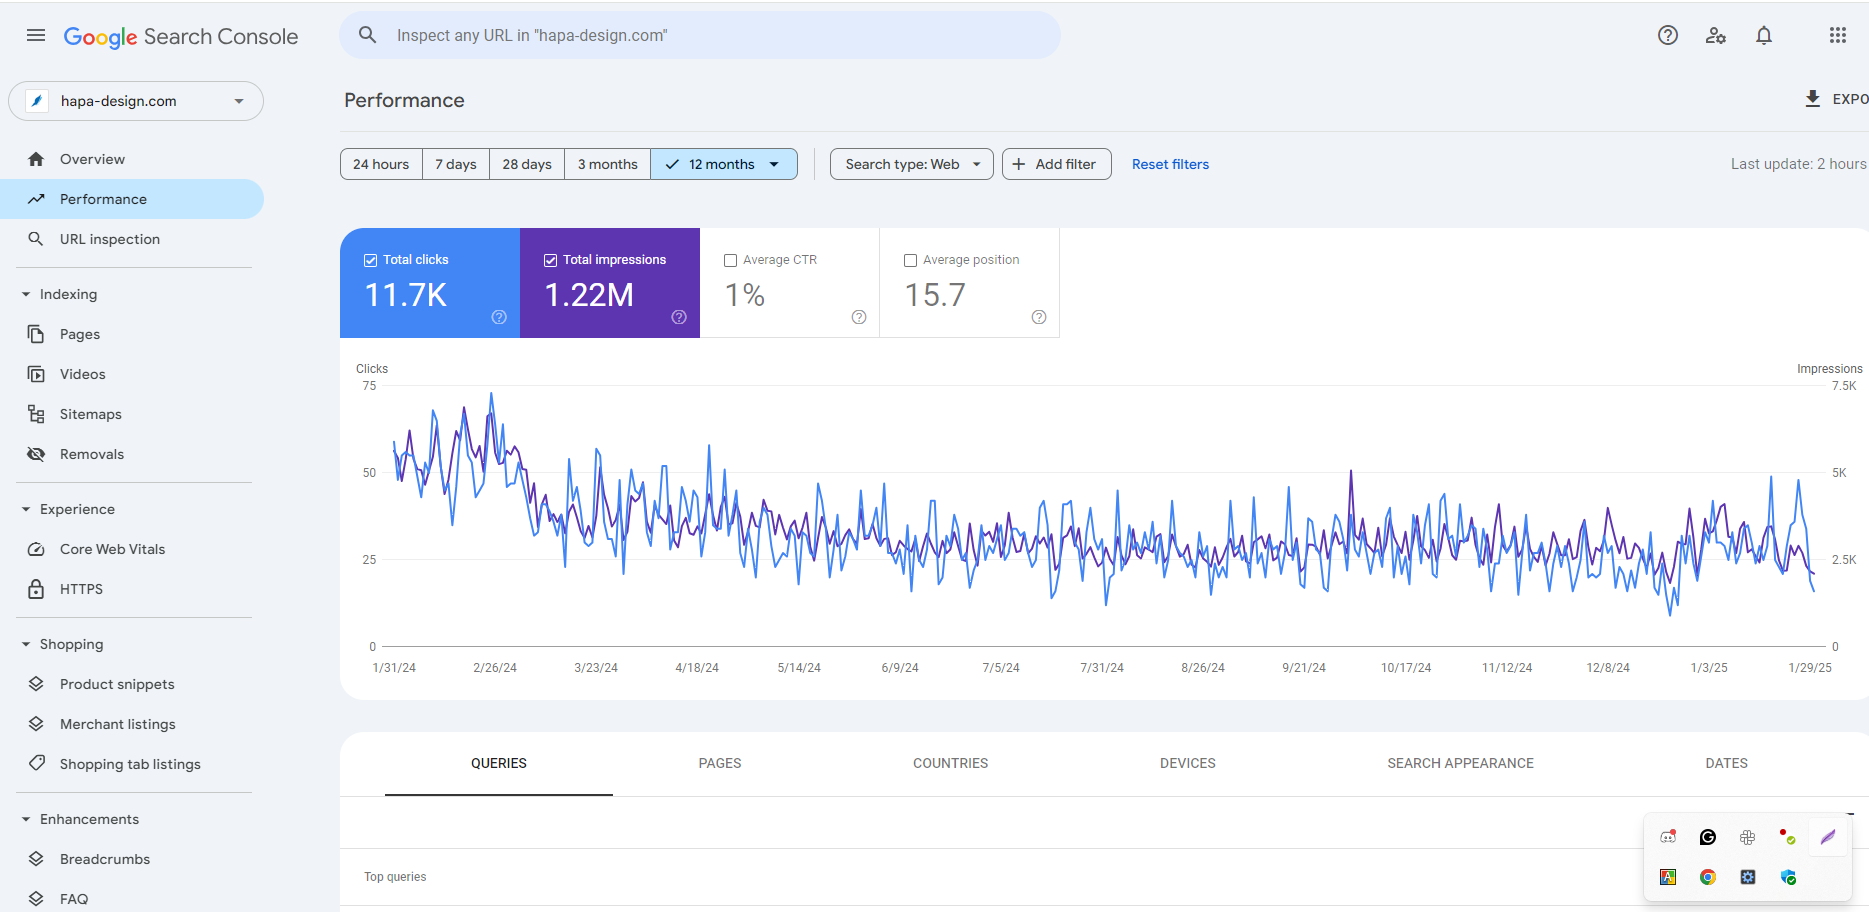Image resolution: width=1869 pixels, height=912 pixels.
Task: Enable the Average CTR checkbox
Action: [730, 260]
